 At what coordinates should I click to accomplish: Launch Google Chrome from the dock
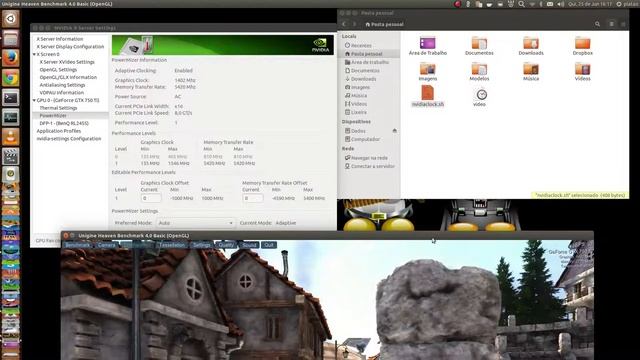pyautogui.click(x=11, y=78)
